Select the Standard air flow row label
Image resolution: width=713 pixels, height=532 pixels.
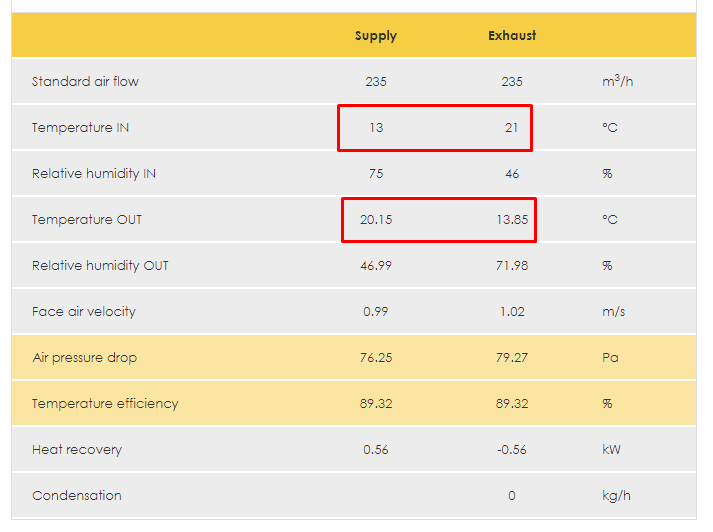tap(85, 82)
